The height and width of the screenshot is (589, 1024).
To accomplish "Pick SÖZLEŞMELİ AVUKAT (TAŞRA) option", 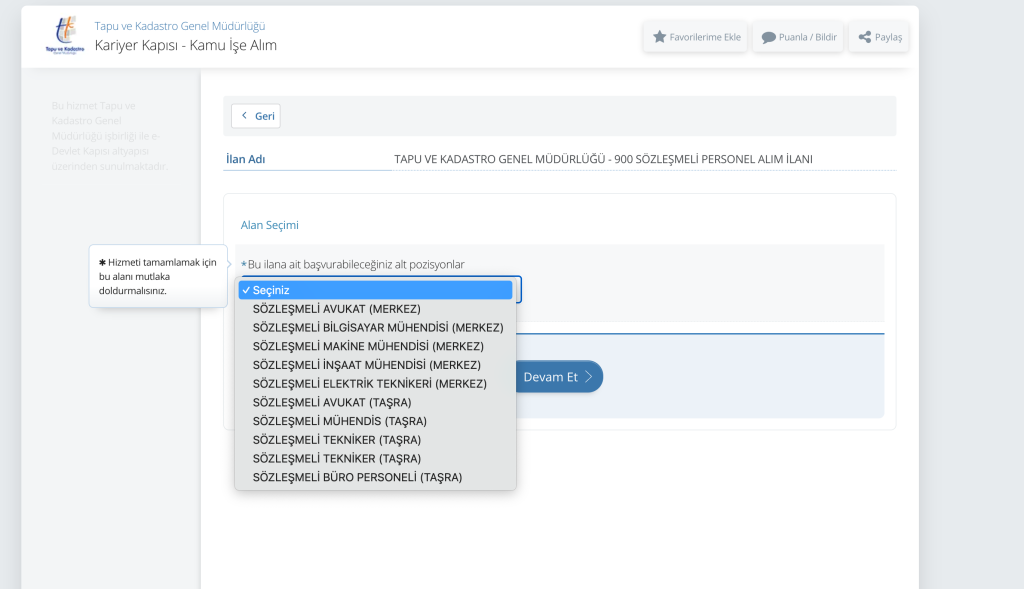I will (331, 402).
